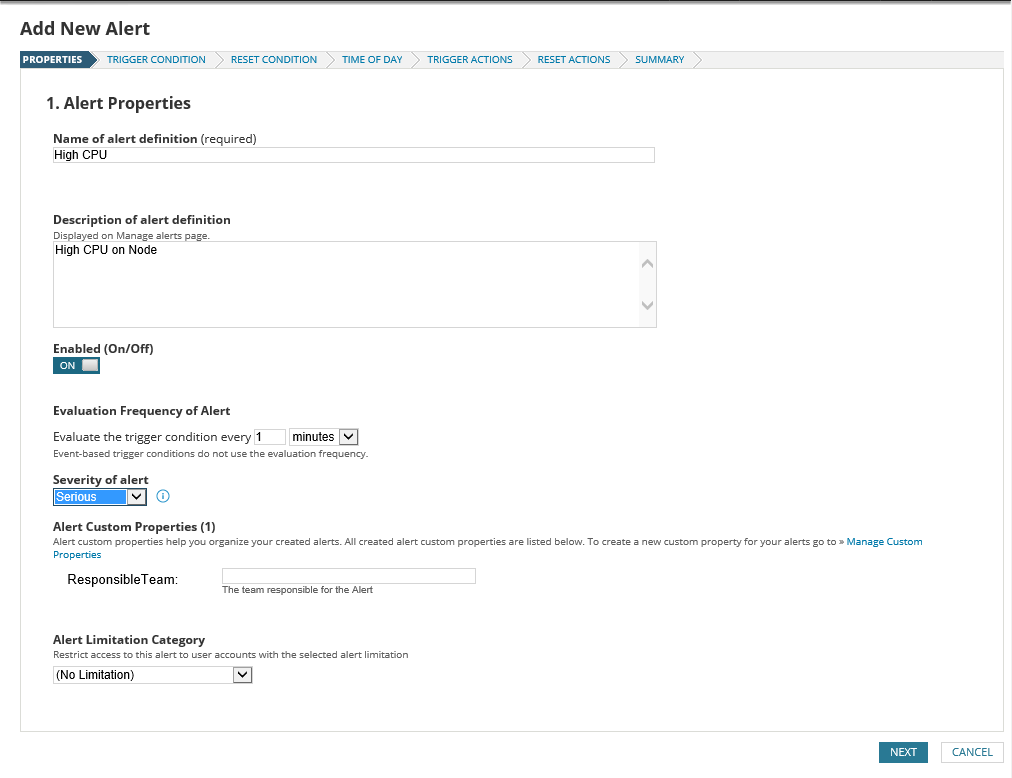The height and width of the screenshot is (778, 1012).
Task: Open the Time of Day step
Action: 372,60
